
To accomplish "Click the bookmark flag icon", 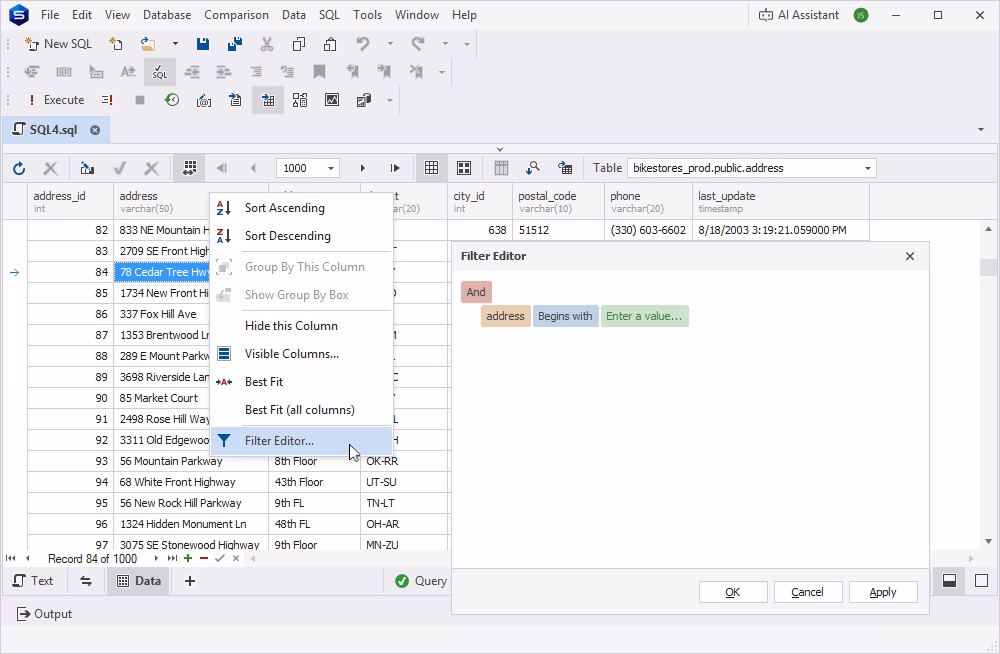I will pyautogui.click(x=320, y=72).
